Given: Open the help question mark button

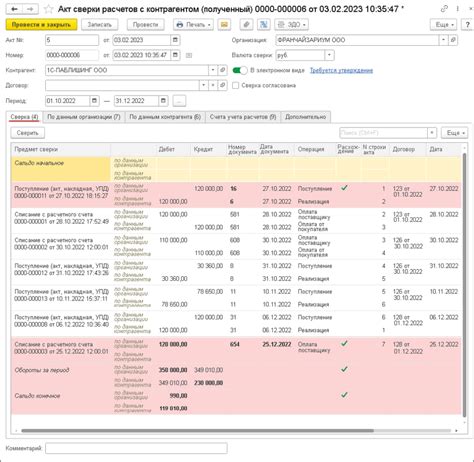Looking at the screenshot, I should tap(467, 25).
